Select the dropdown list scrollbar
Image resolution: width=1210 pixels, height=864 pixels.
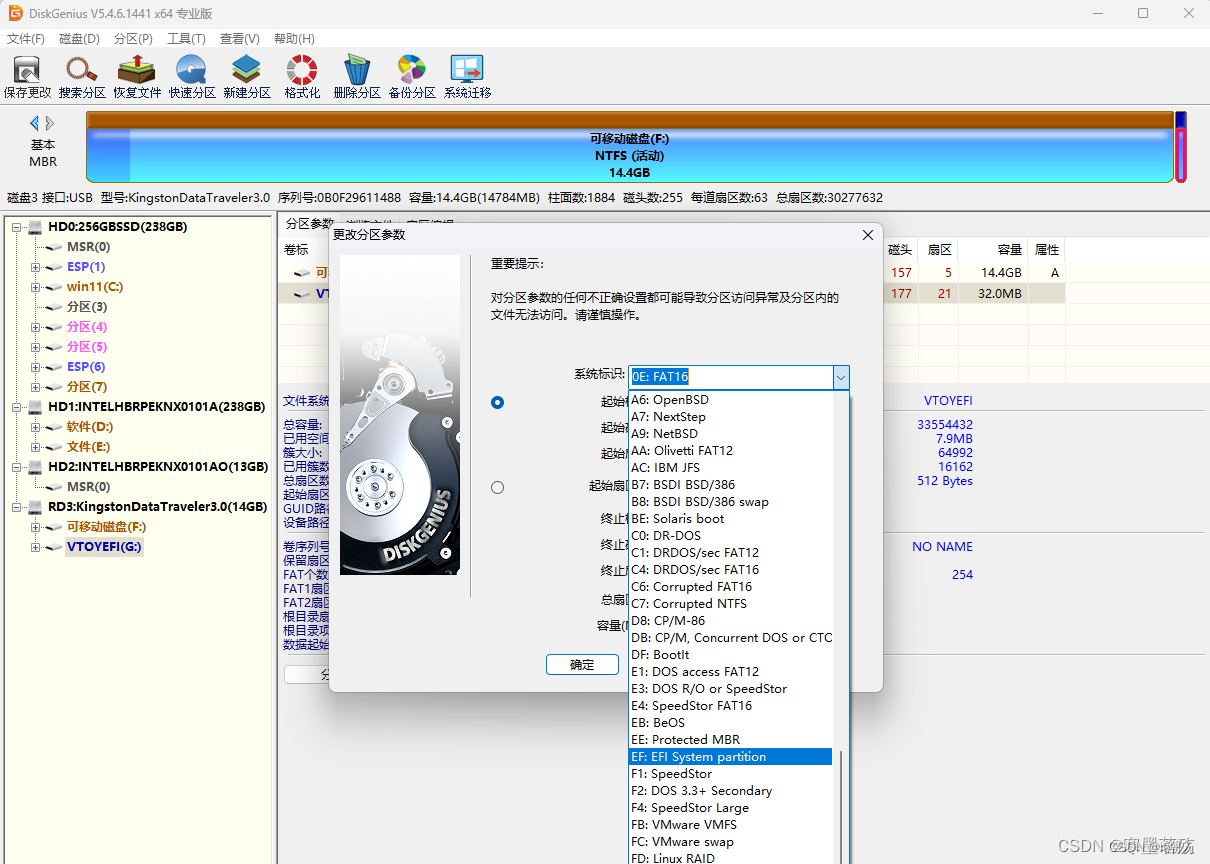841,808
